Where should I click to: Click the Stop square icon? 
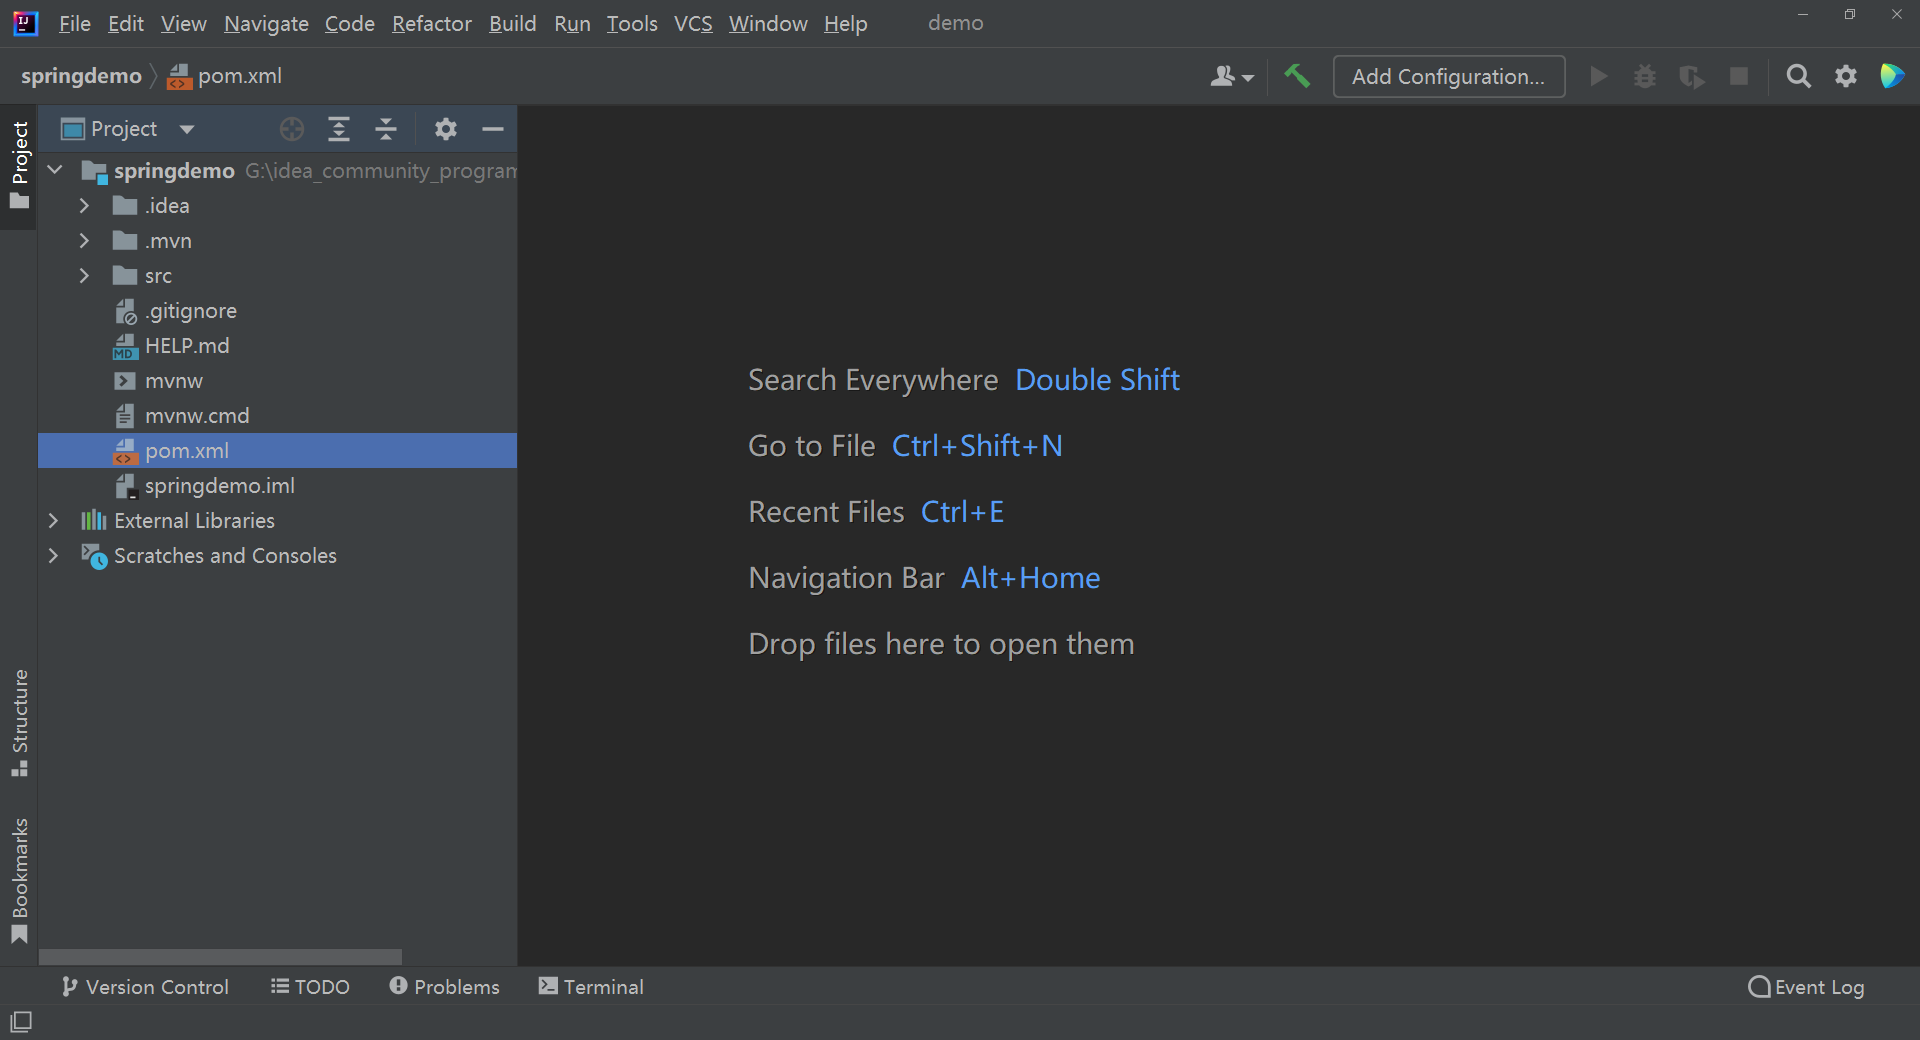tap(1739, 76)
